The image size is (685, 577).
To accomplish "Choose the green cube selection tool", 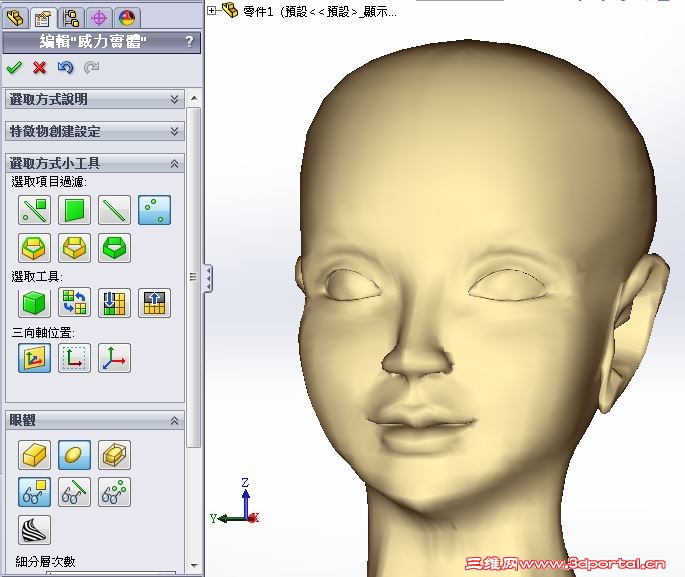I will 35,302.
